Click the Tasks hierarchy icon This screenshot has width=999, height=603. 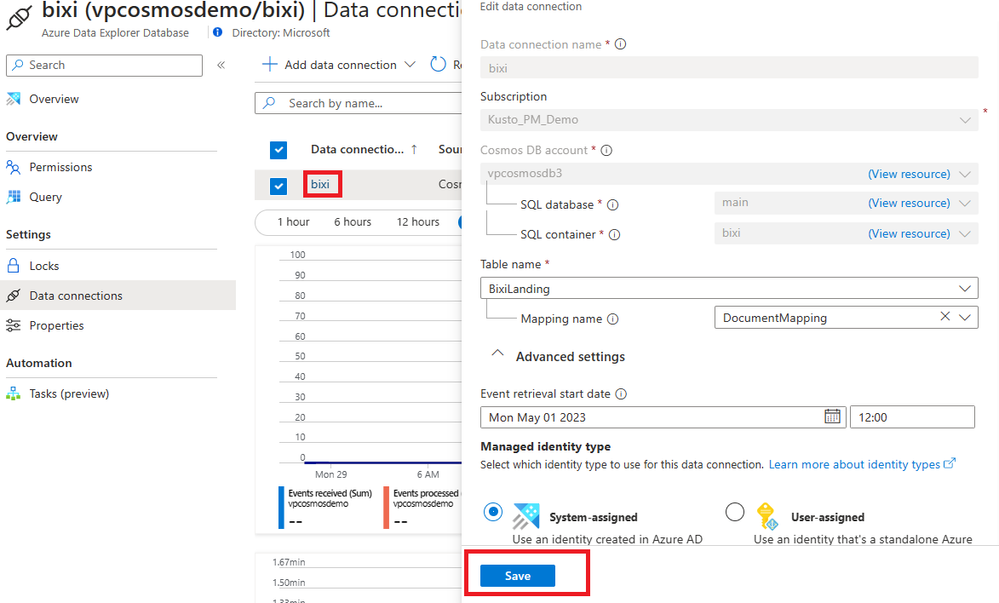point(13,394)
